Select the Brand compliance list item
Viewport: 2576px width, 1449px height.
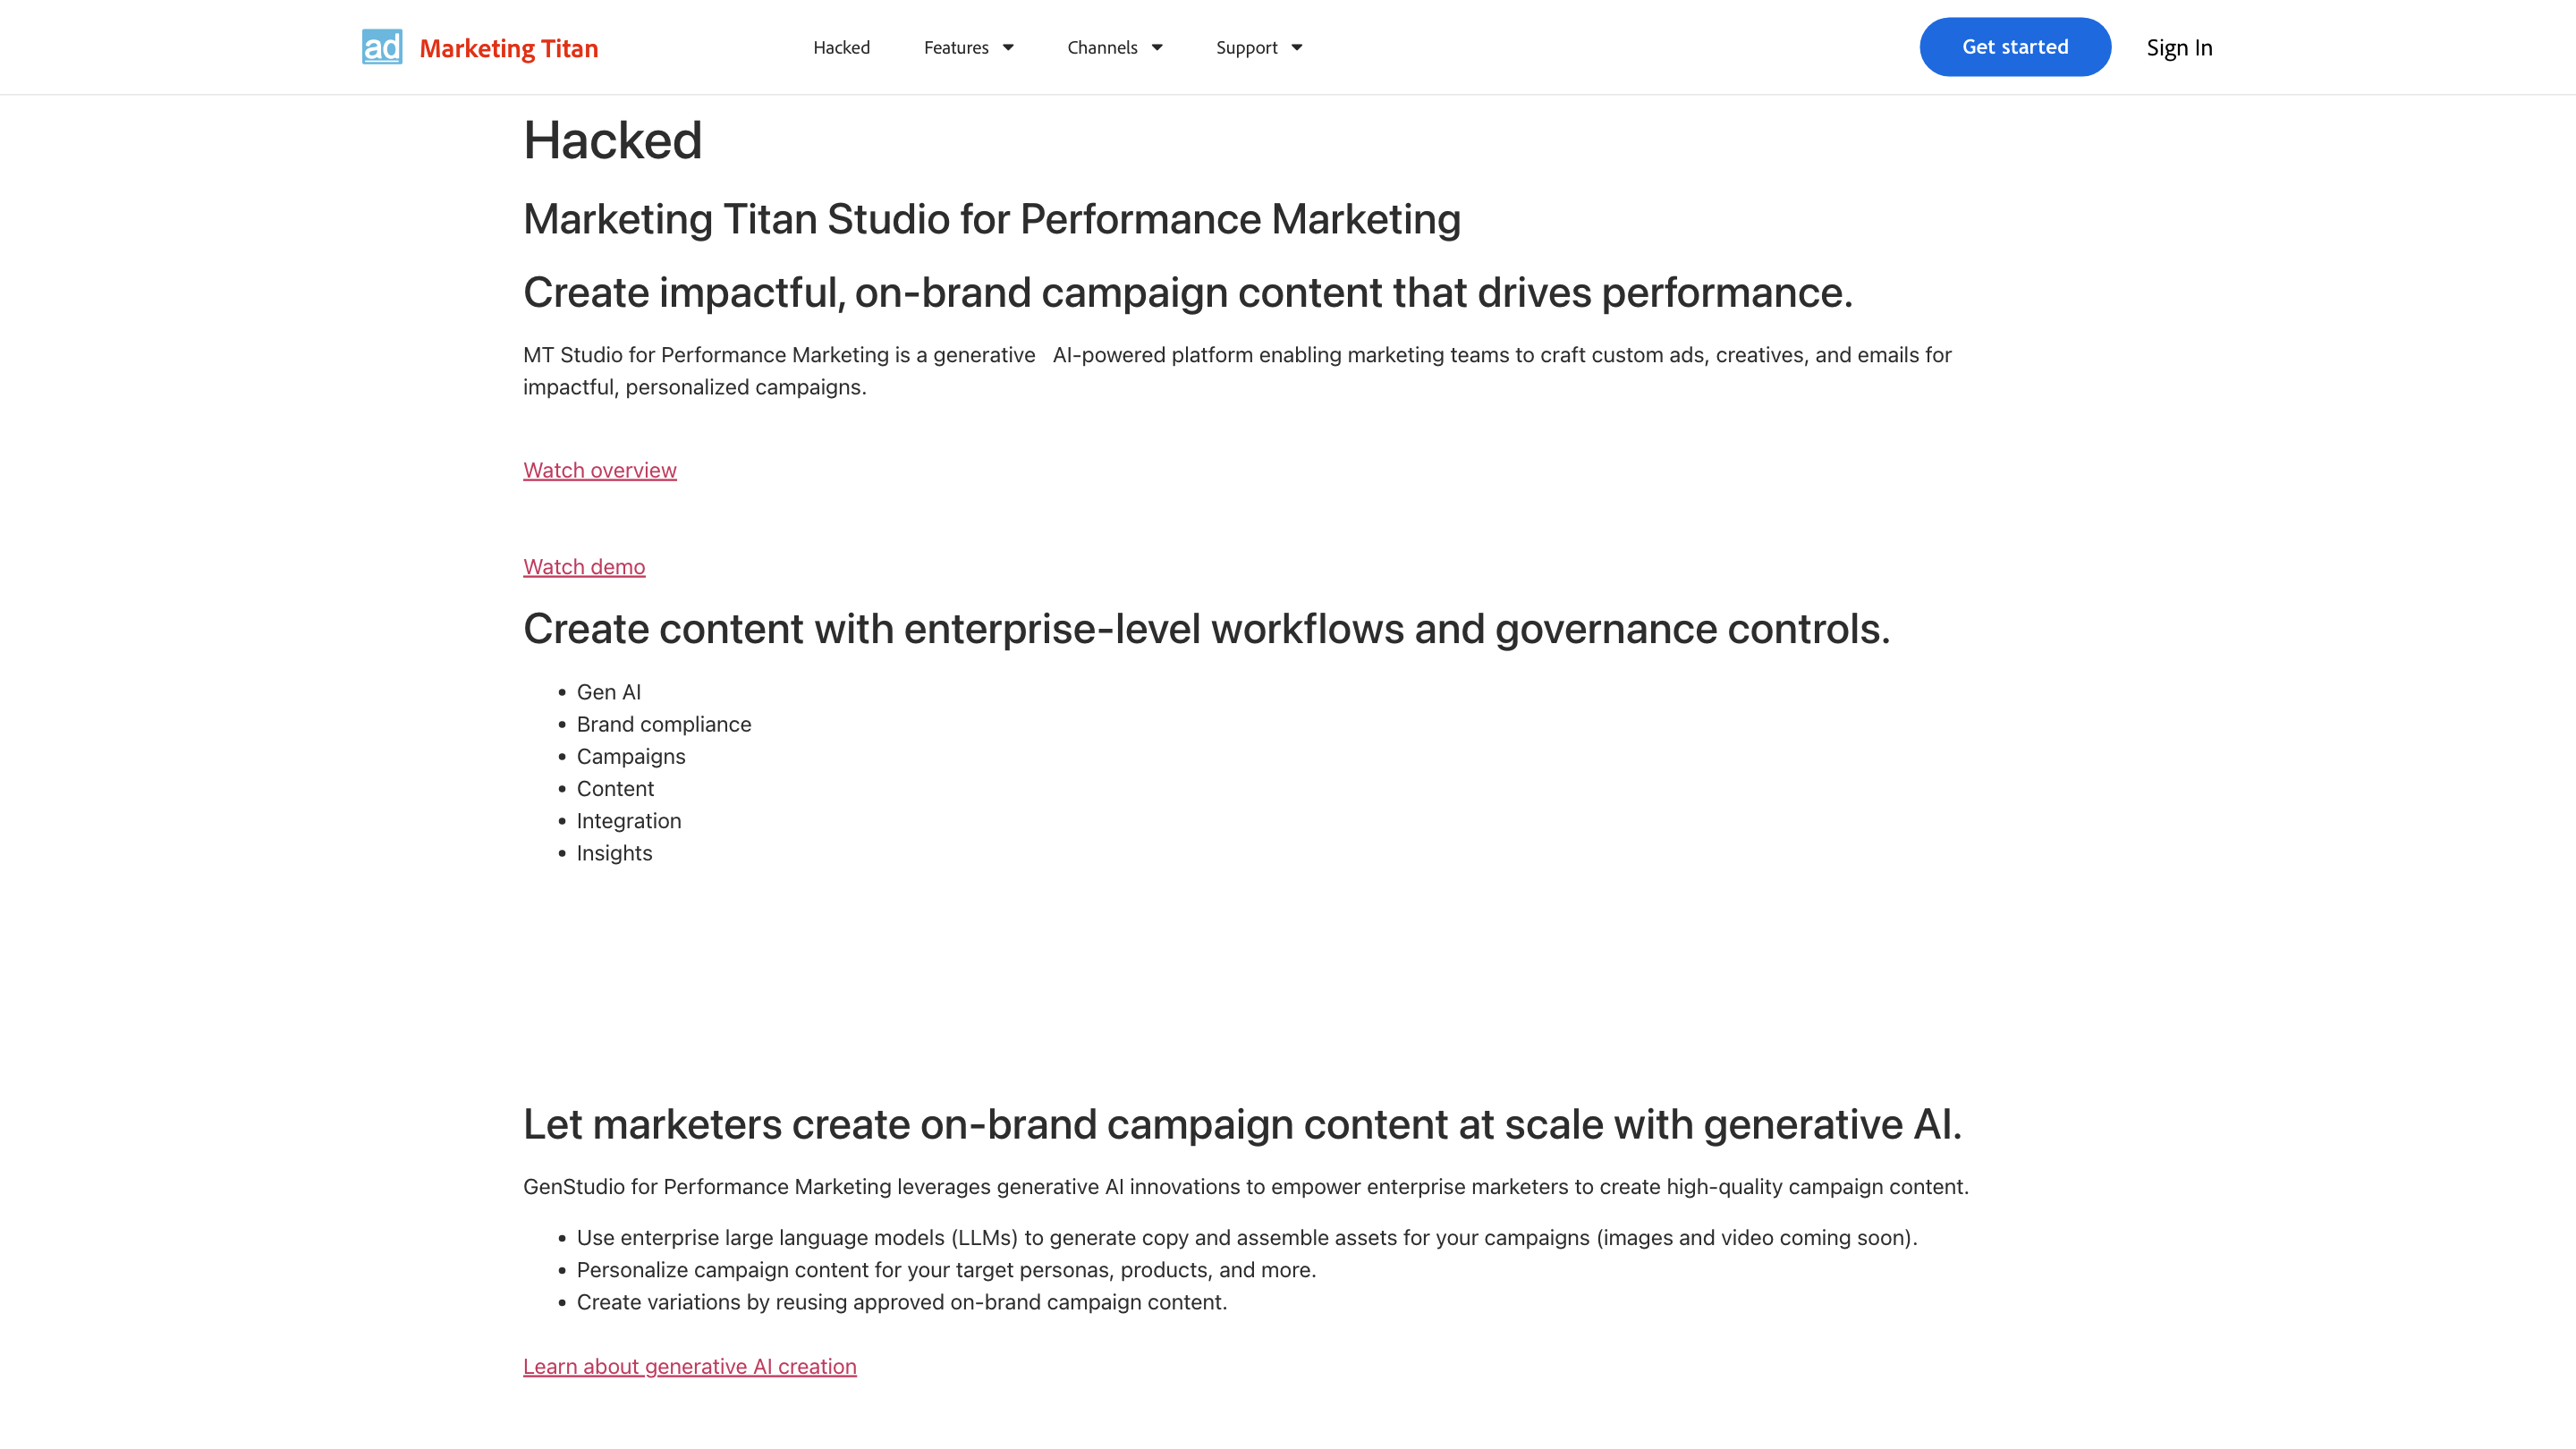click(x=663, y=724)
